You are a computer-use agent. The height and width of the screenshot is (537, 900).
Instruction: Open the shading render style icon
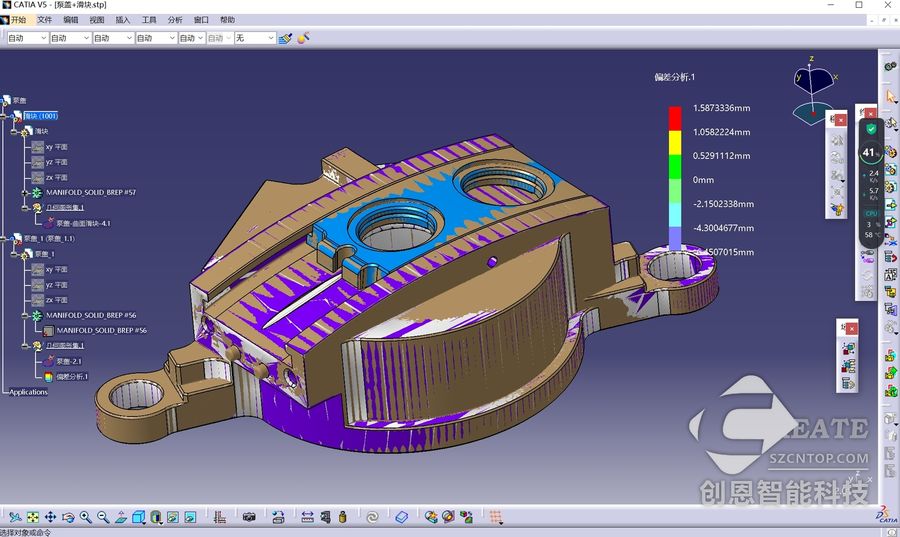click(x=156, y=517)
